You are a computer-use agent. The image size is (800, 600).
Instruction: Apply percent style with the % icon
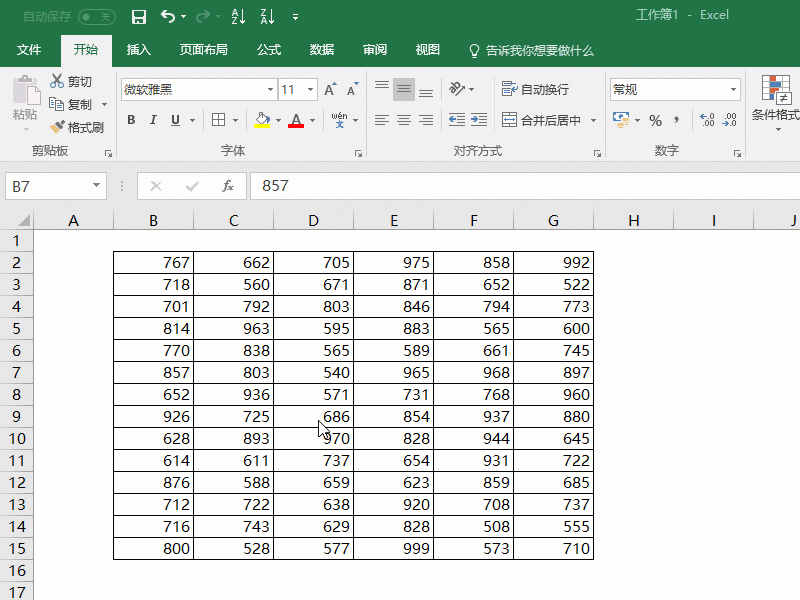655,120
